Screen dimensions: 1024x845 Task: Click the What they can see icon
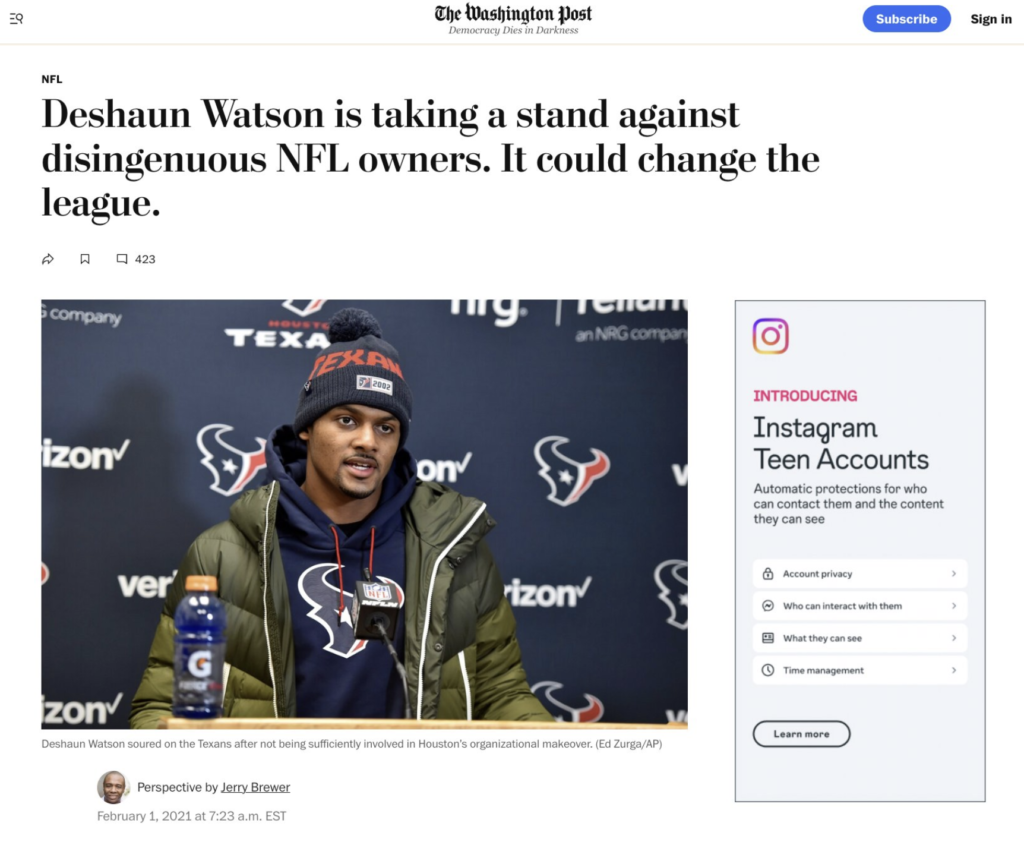coord(768,638)
